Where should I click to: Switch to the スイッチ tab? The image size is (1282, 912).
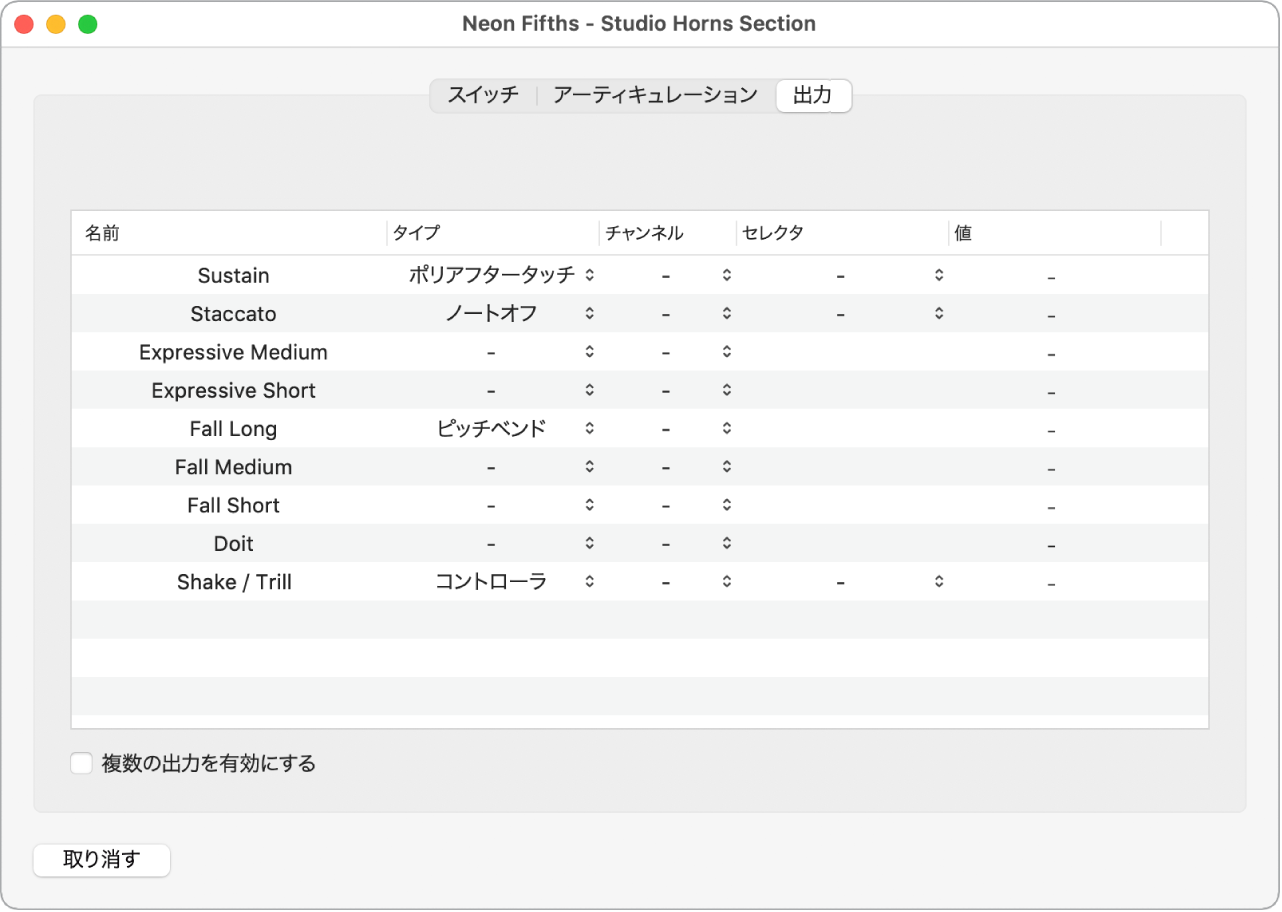484,95
